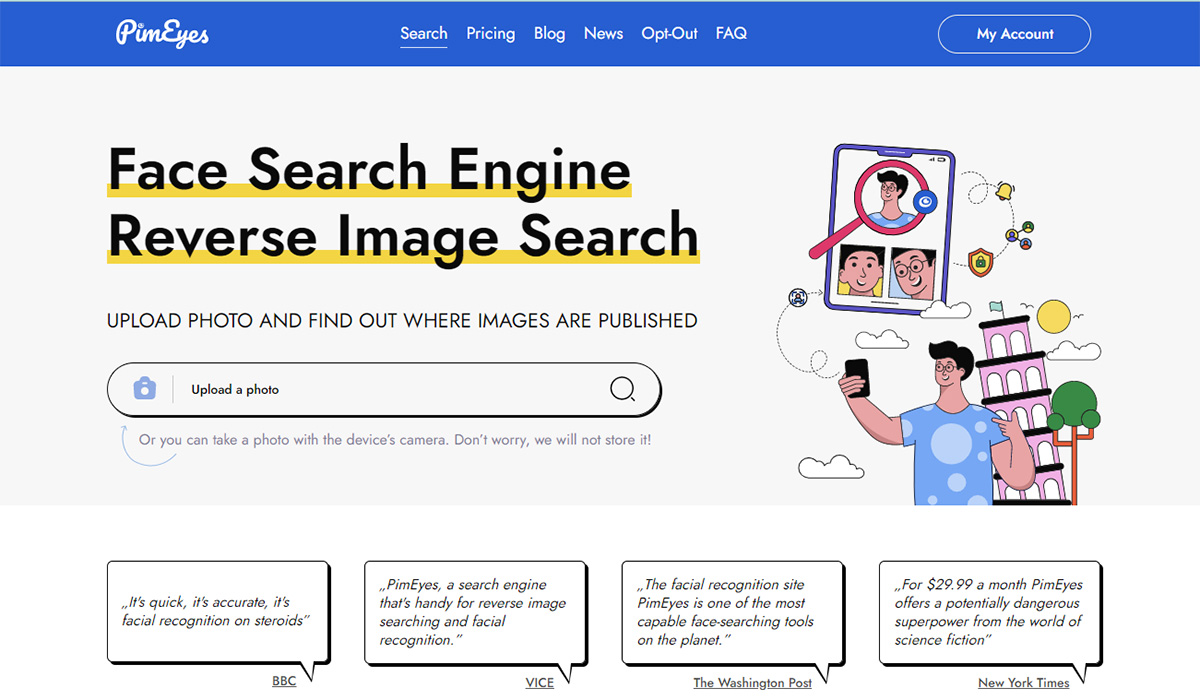Viewport: 1200px width, 700px height.
Task: Click the magnifying glass search icon
Action: point(622,389)
